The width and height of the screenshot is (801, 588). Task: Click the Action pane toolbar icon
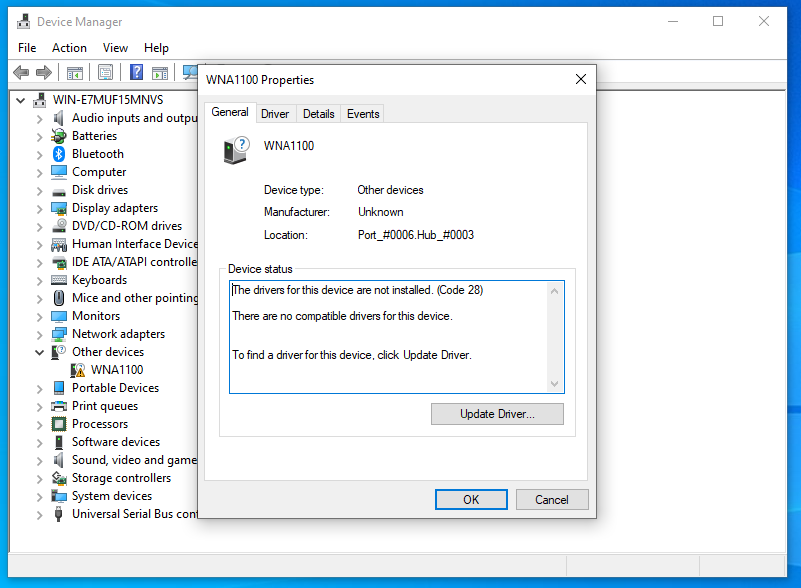(160, 73)
